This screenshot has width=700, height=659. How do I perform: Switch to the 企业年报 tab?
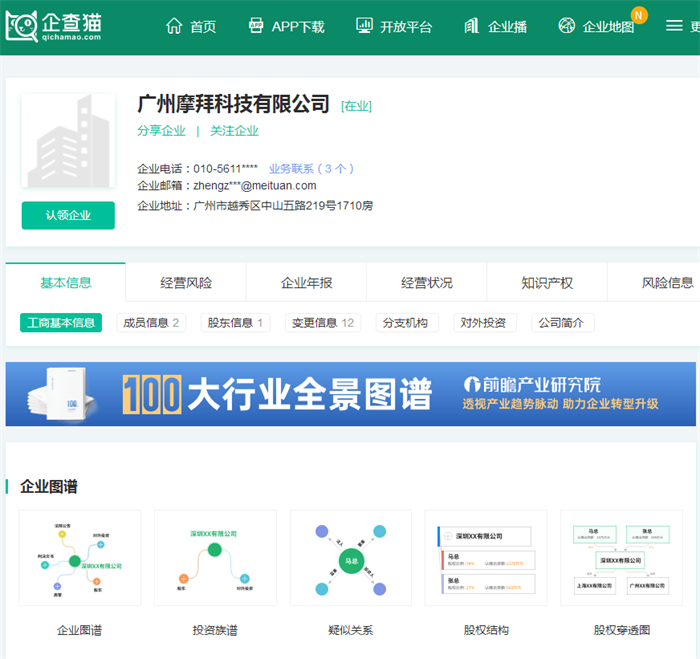tap(306, 283)
